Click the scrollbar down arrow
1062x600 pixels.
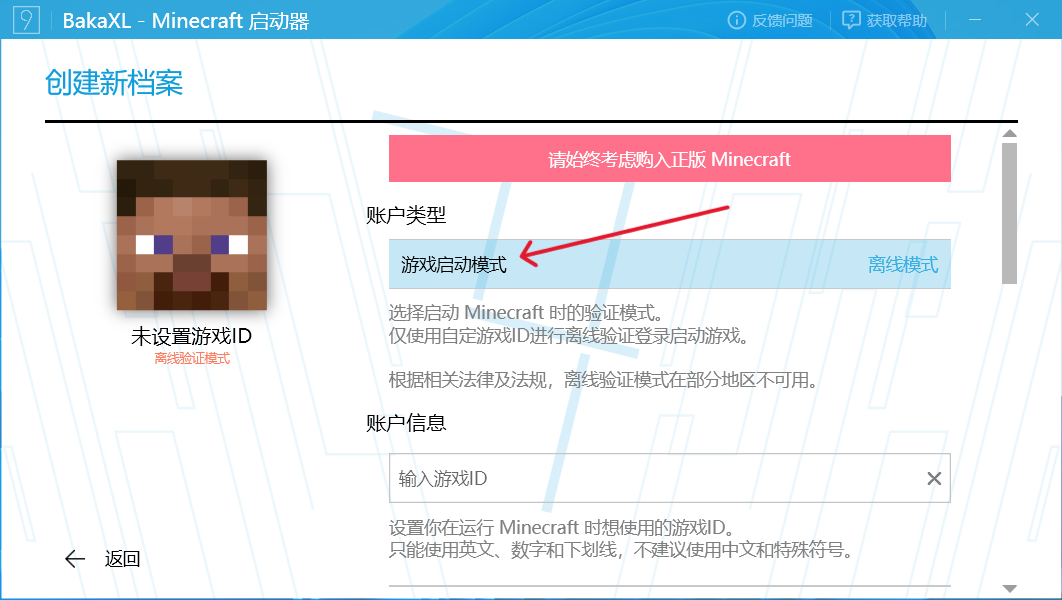[x=1009, y=588]
